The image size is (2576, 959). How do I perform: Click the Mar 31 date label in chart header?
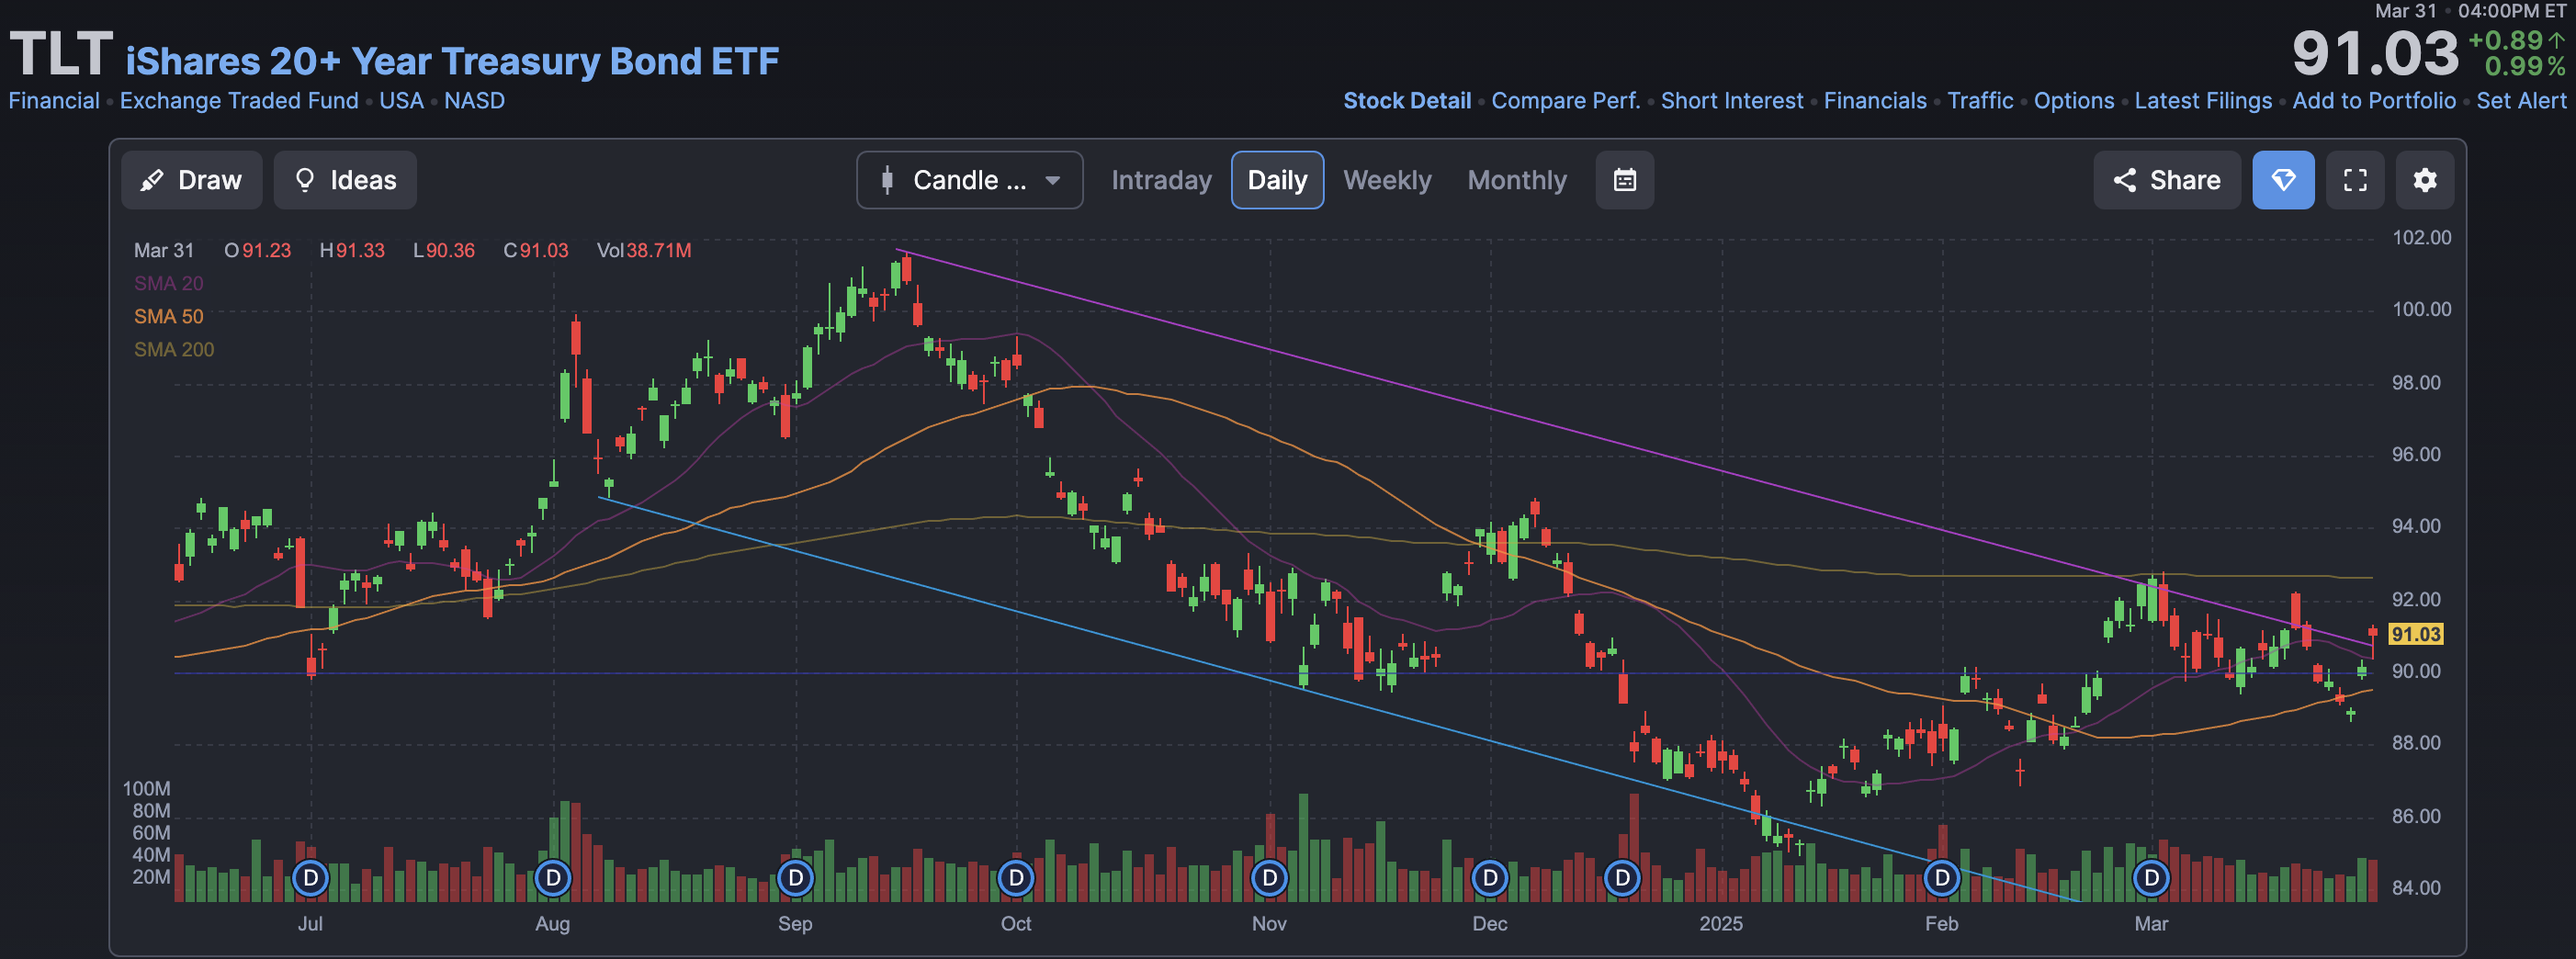pos(164,251)
